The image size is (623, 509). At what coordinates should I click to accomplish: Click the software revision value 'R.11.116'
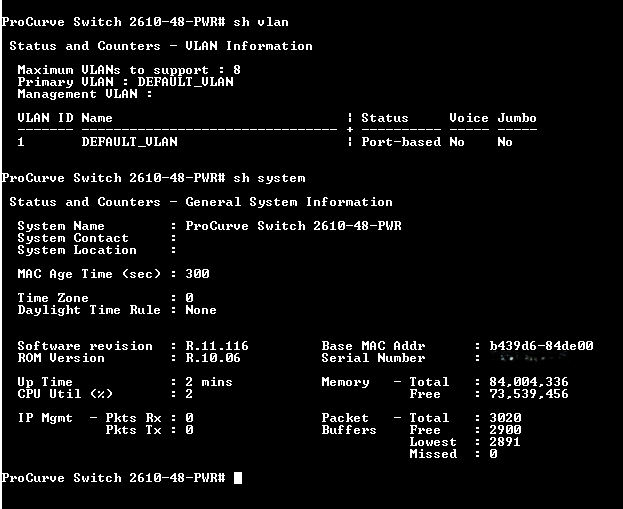click(x=217, y=346)
